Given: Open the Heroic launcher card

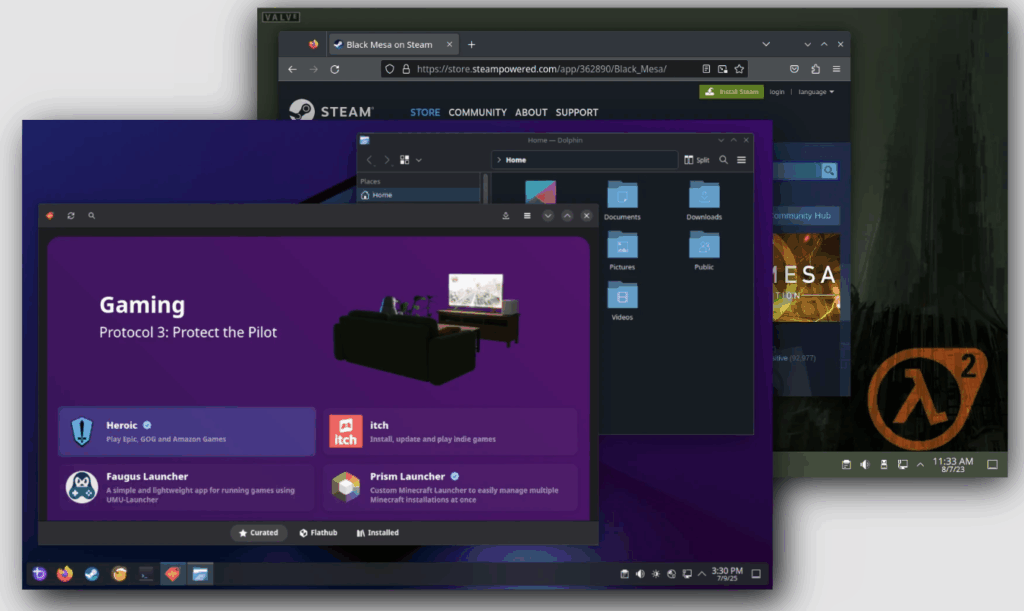Looking at the screenshot, I should coord(187,431).
